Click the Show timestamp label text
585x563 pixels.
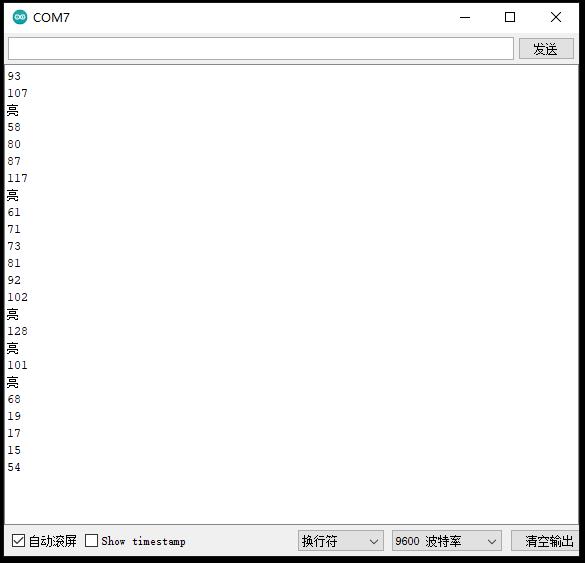pyautogui.click(x=143, y=541)
